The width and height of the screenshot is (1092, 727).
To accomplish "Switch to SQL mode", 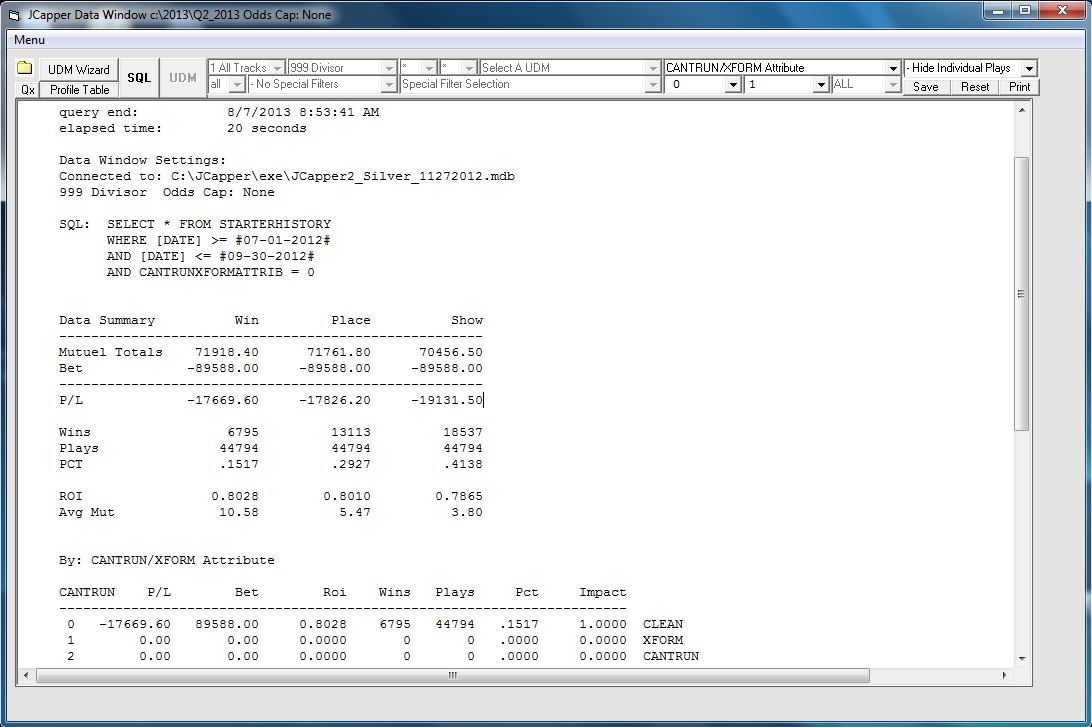I will point(139,78).
